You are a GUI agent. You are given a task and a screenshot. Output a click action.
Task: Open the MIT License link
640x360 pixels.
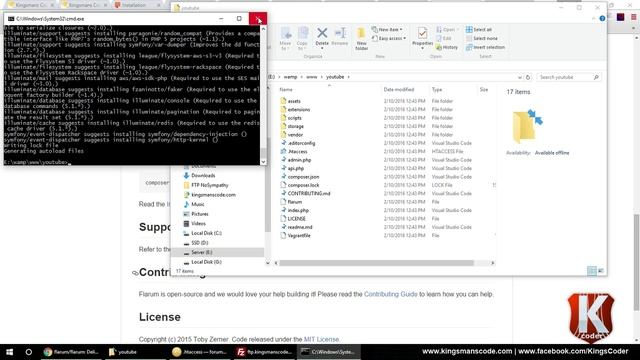point(321,340)
